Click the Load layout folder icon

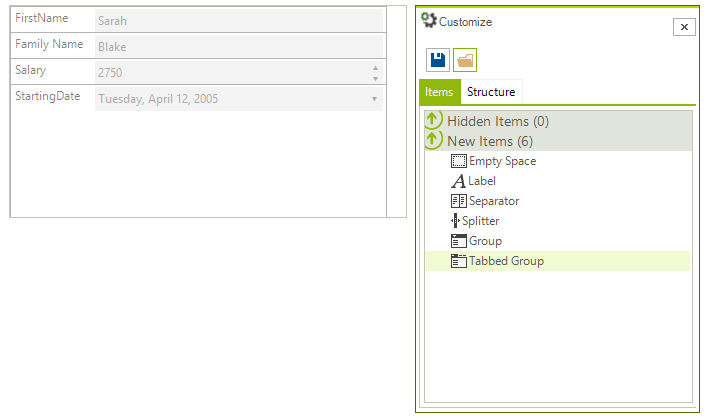[465, 60]
